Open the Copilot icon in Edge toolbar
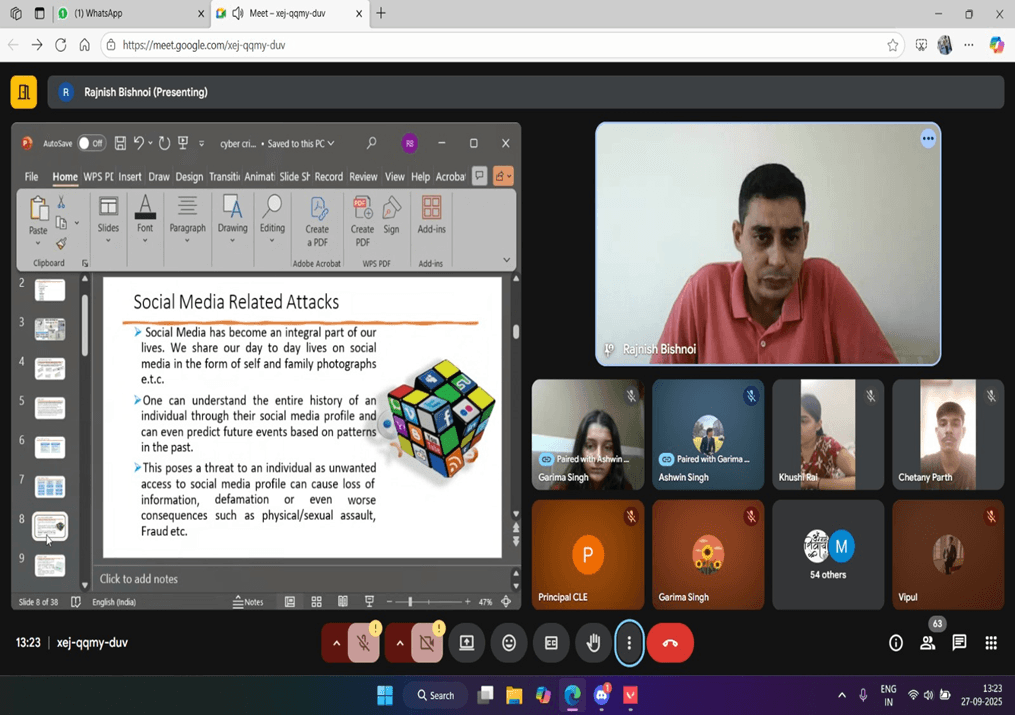 click(x=996, y=45)
